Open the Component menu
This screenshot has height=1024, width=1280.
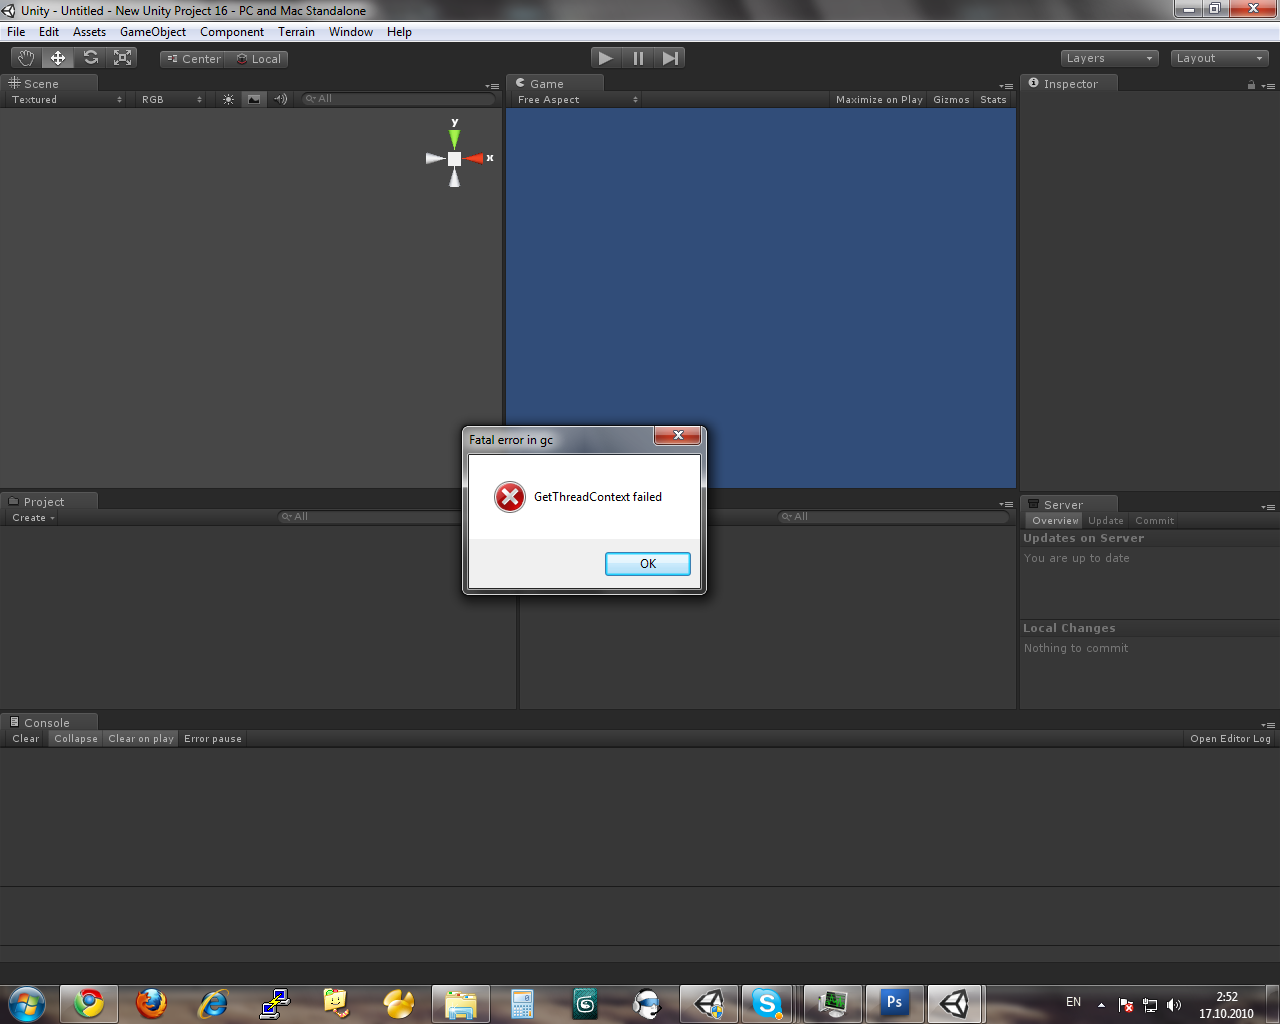(232, 32)
